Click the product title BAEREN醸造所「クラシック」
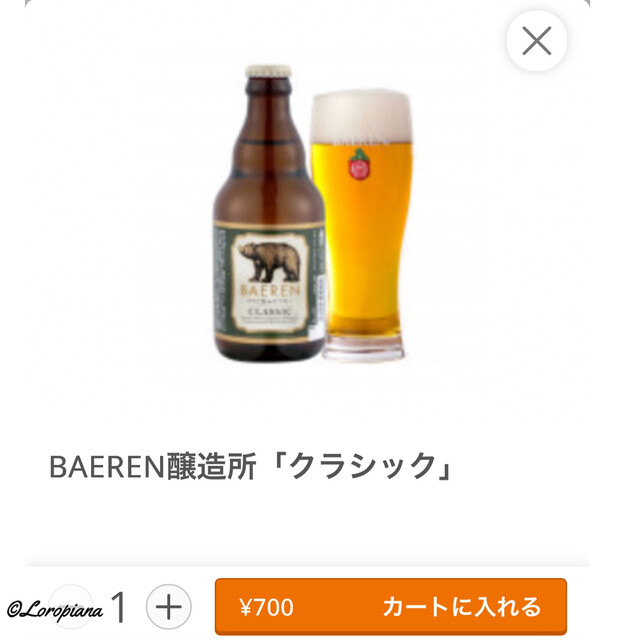This screenshot has width=640, height=640. click(251, 466)
